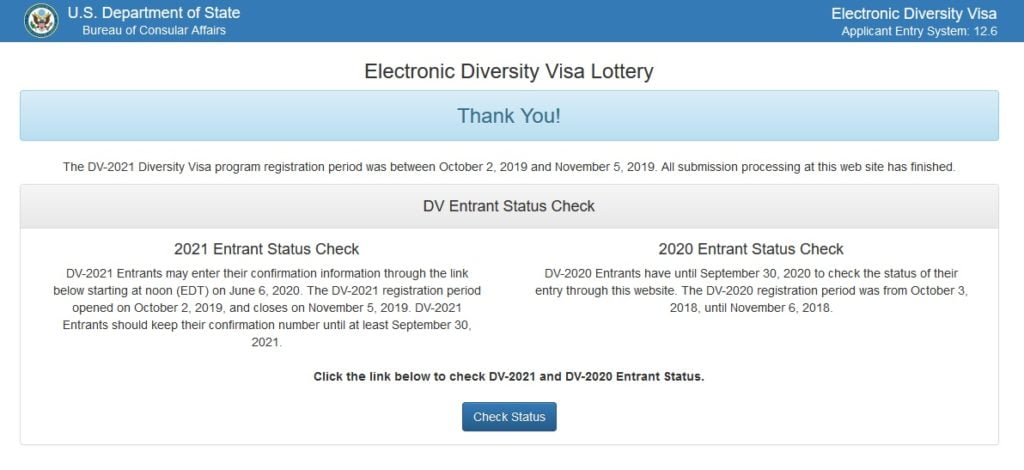1024x470 pixels.
Task: Click the DV Entrant Status Check panel header
Action: [509, 206]
